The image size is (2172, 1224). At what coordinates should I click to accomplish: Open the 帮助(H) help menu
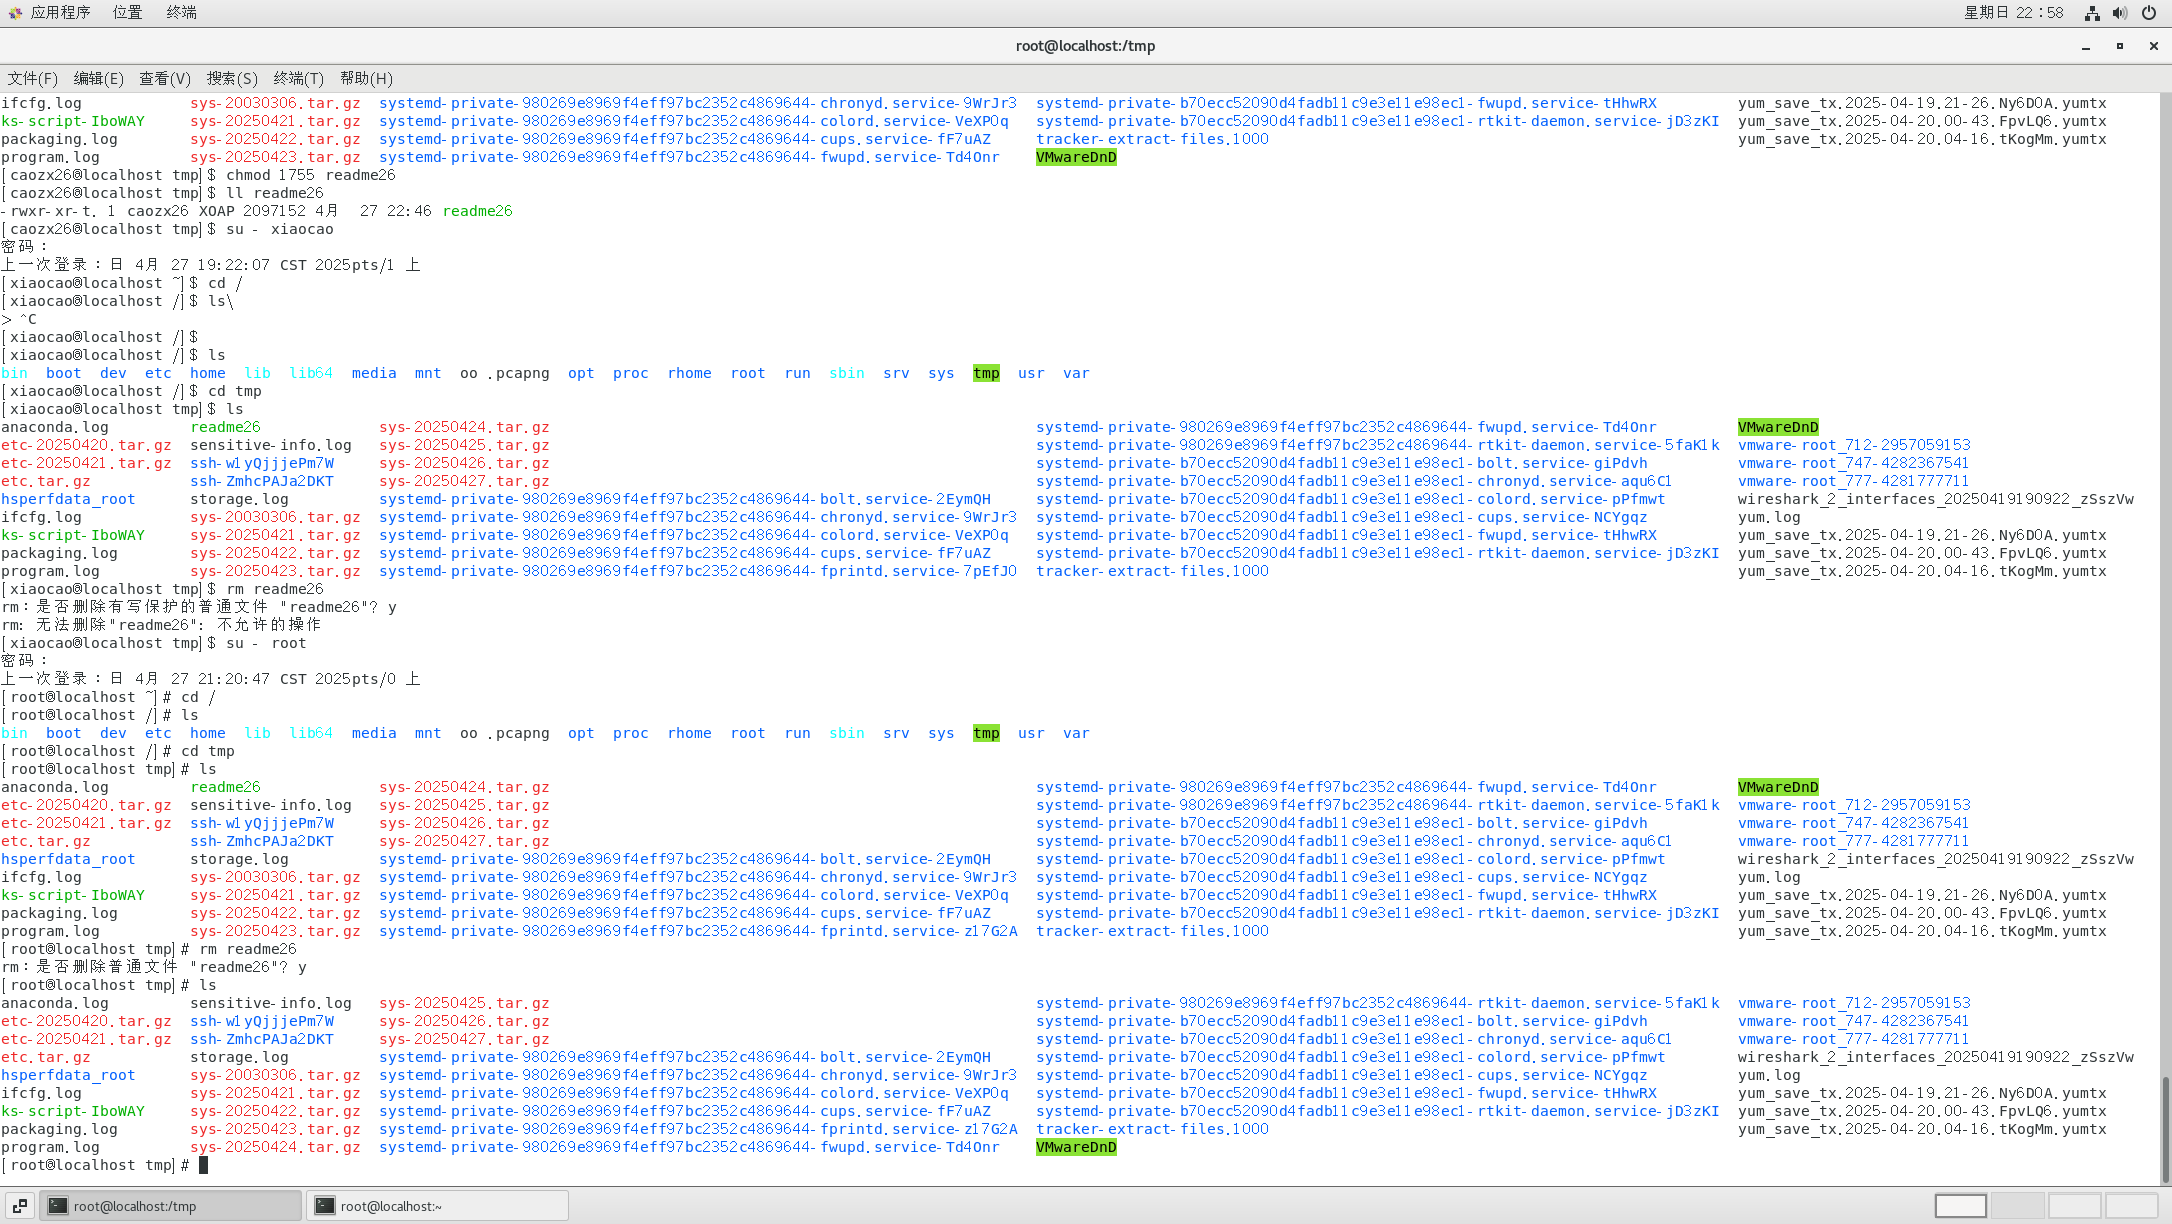pos(366,78)
